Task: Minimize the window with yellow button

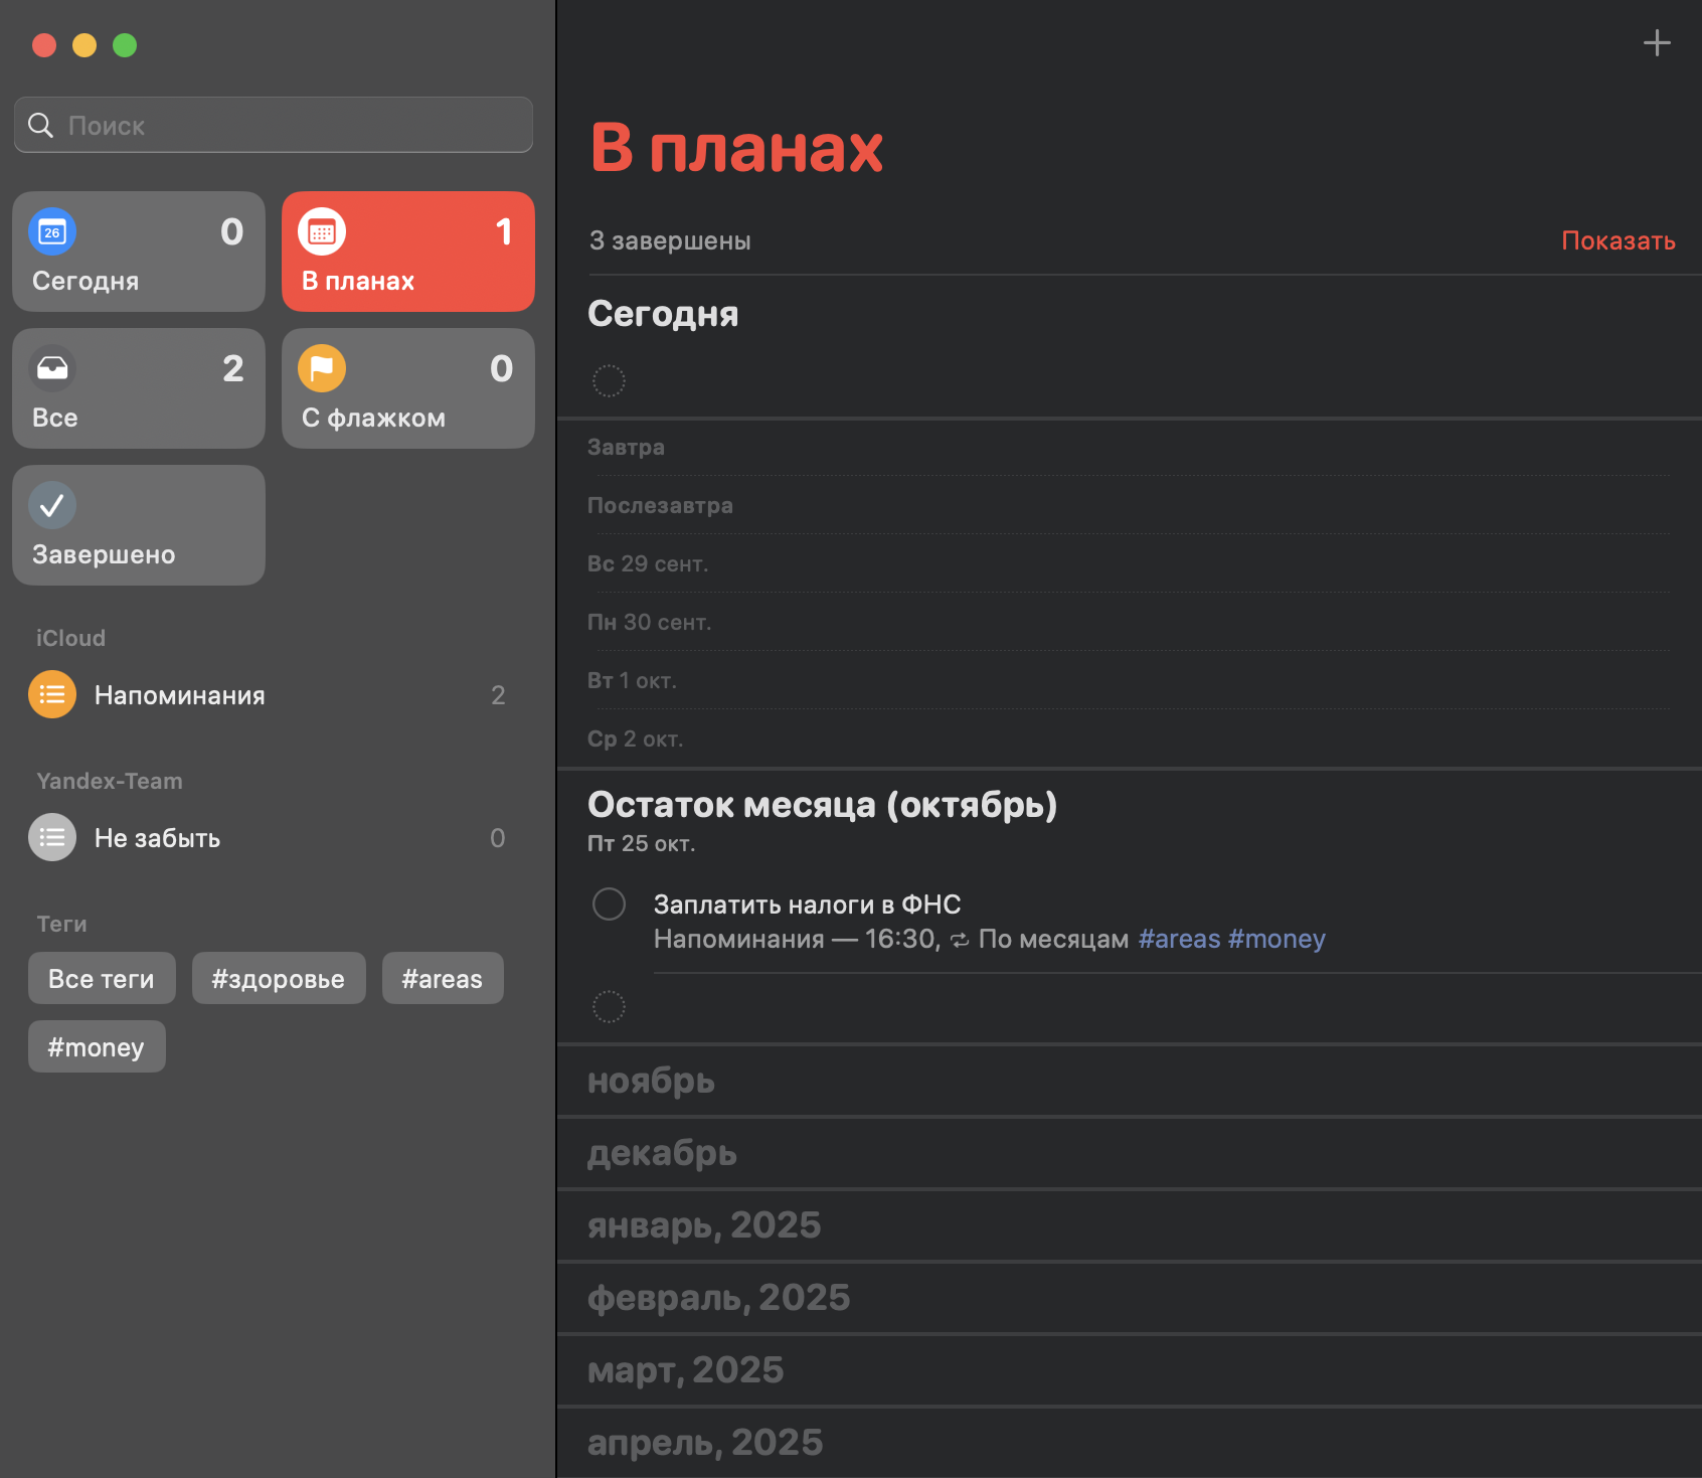Action: pyautogui.click(x=84, y=45)
